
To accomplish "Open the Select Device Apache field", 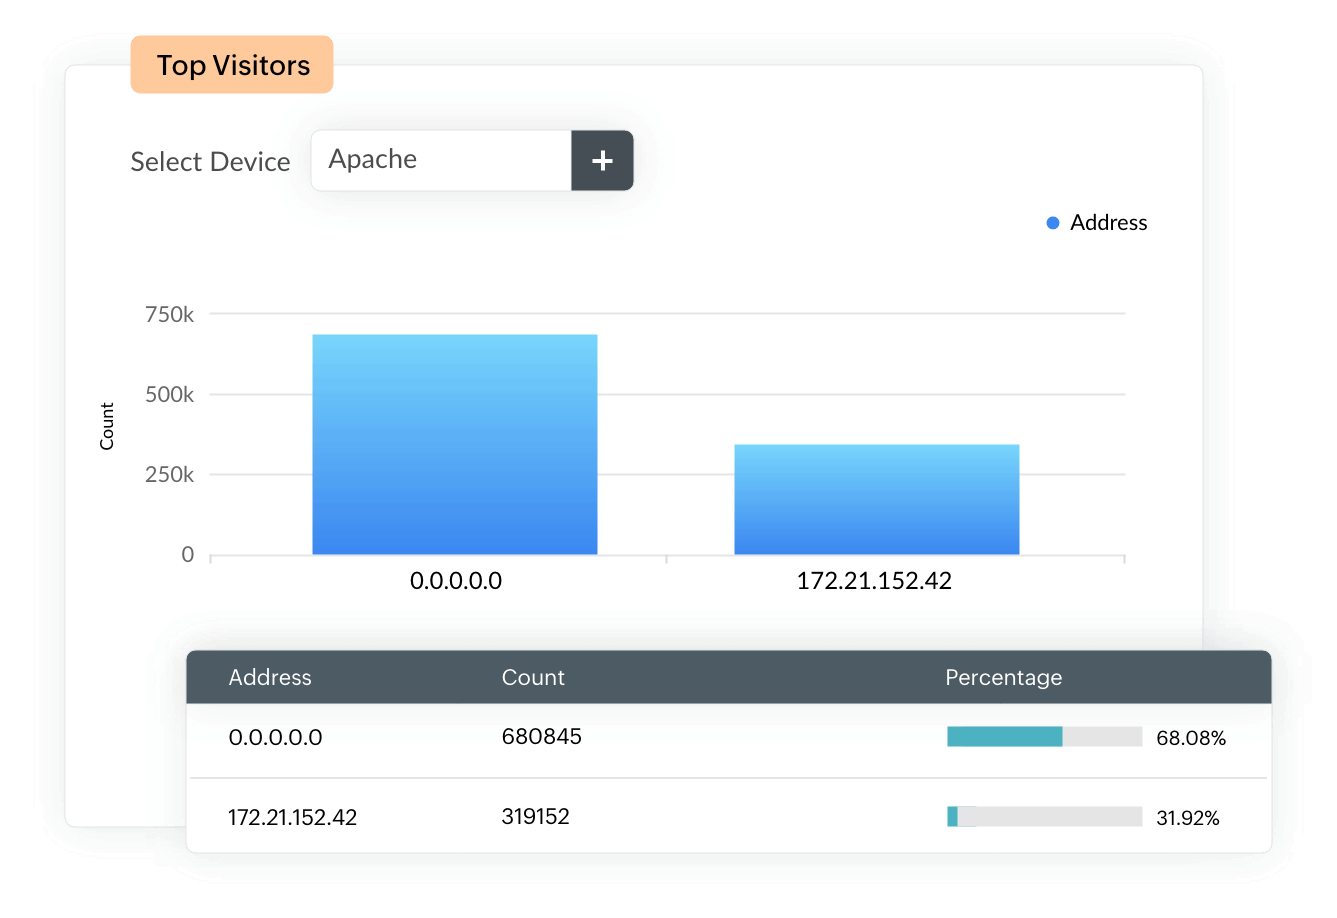I will (440, 160).
